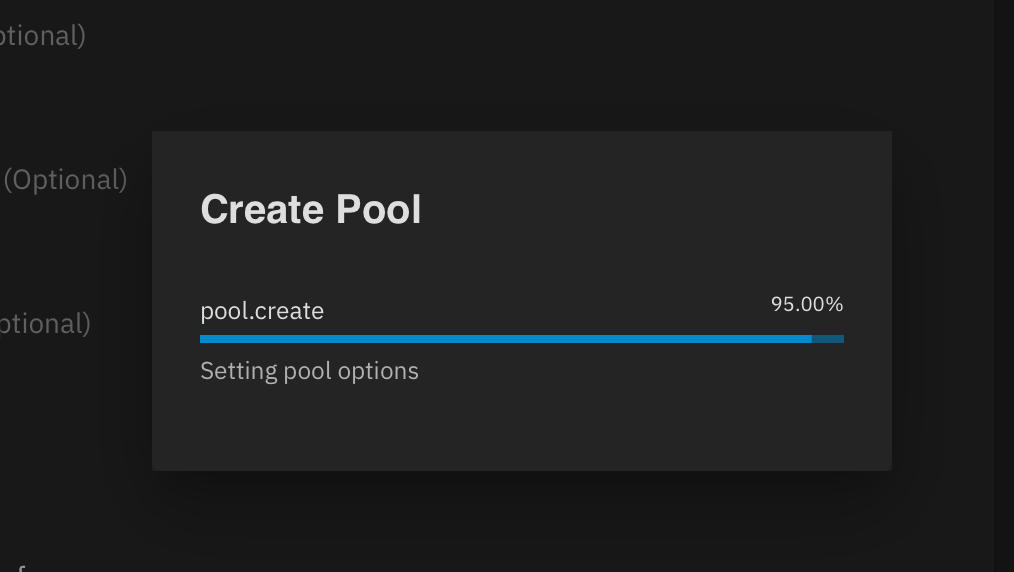Click the lowest cut-off "ptional)" background label

point(45,324)
